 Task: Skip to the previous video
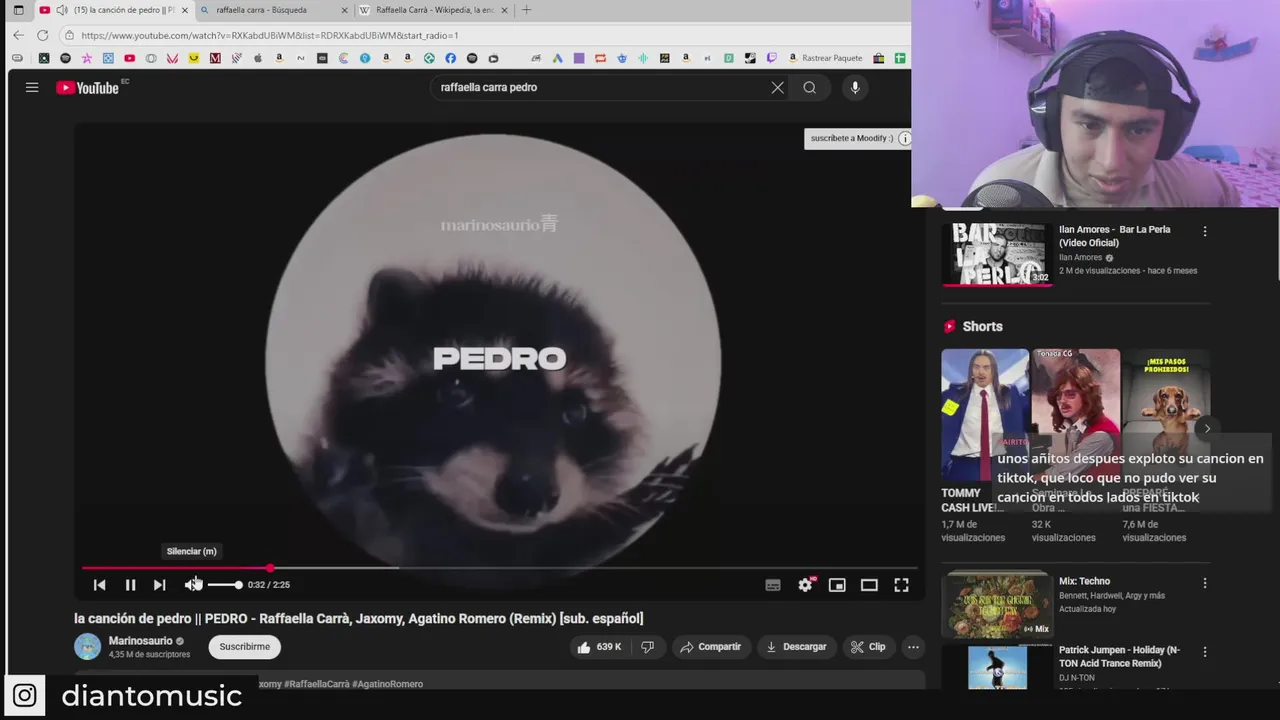coord(99,585)
